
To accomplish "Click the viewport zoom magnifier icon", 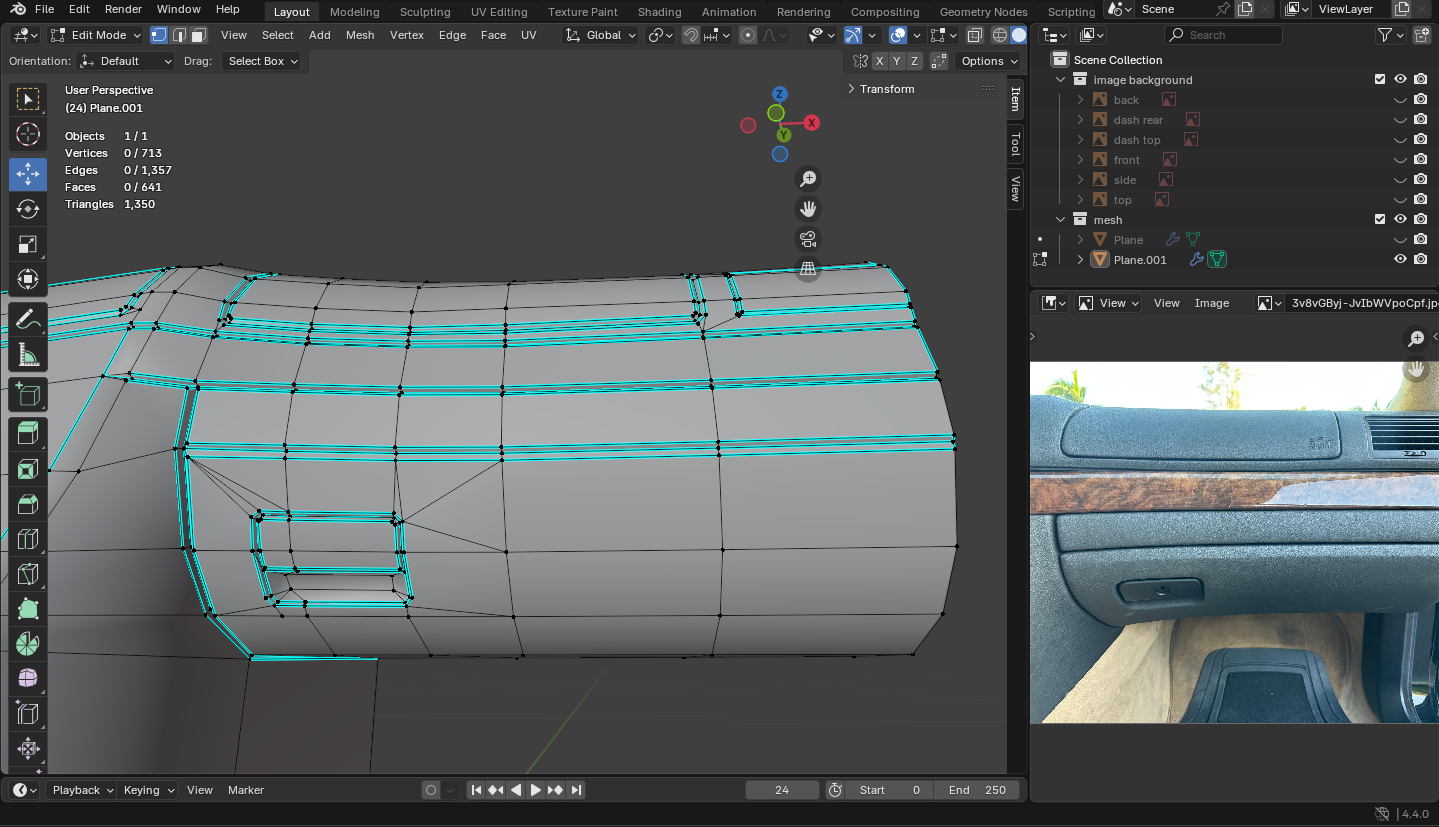I will pos(808,179).
